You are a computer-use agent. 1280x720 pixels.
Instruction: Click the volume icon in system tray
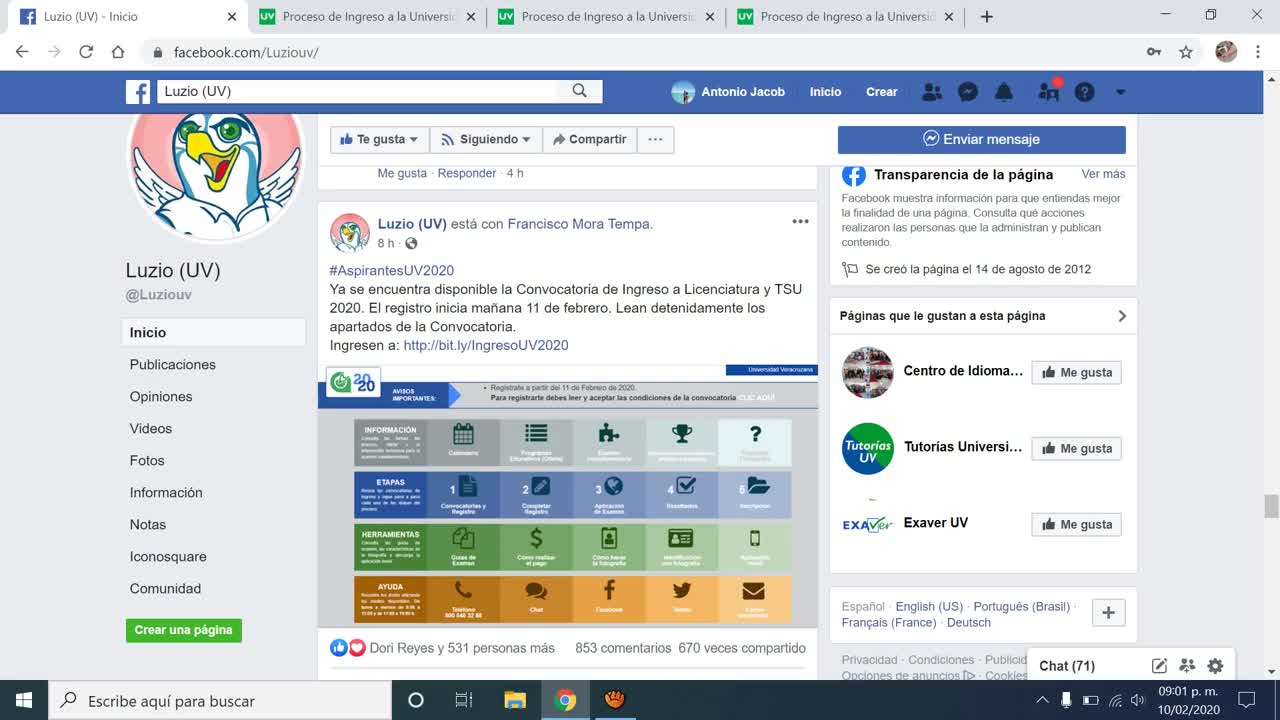pos(1137,700)
